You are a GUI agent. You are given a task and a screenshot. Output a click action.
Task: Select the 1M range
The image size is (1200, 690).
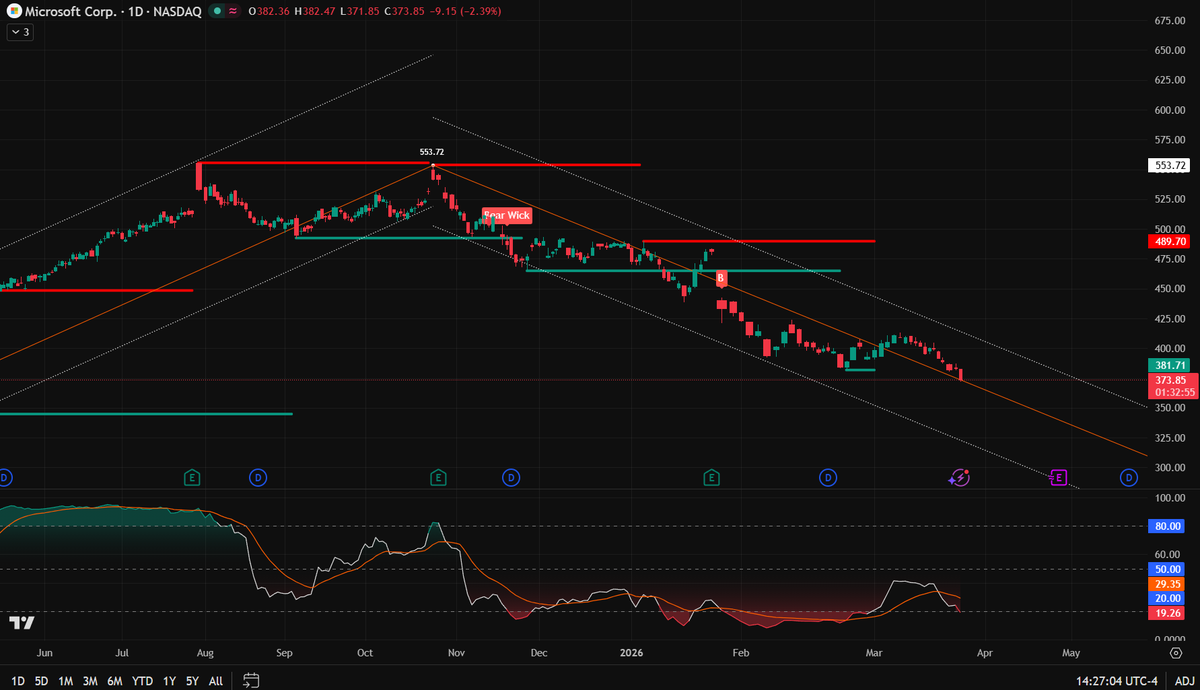tap(65, 681)
